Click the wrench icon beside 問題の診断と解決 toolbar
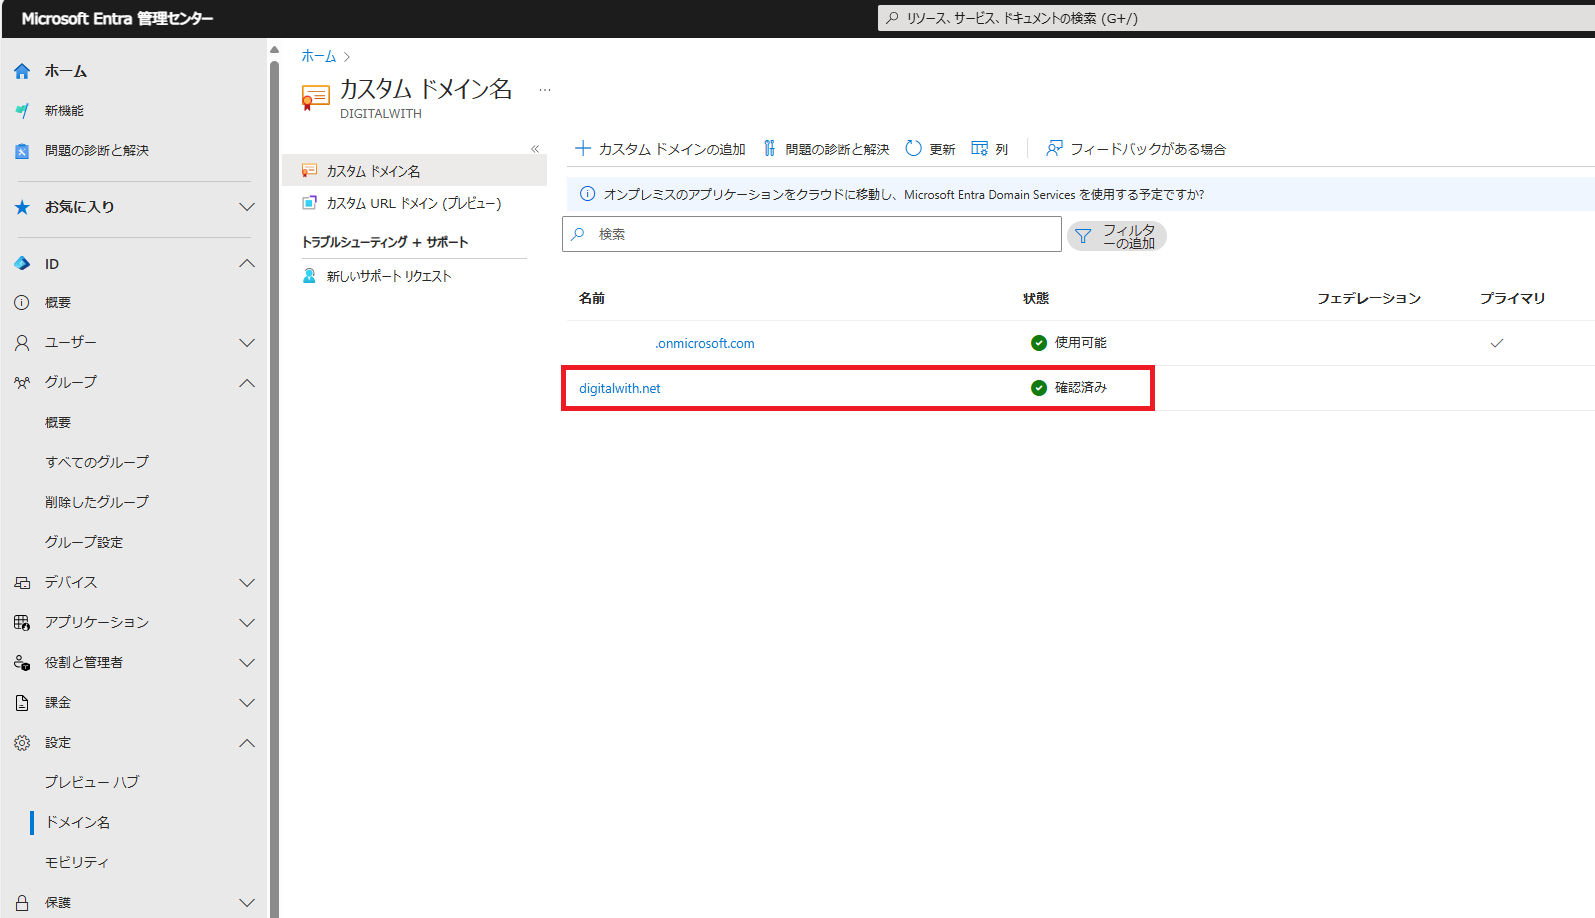Image resolution: width=1595 pixels, height=918 pixels. click(770, 148)
